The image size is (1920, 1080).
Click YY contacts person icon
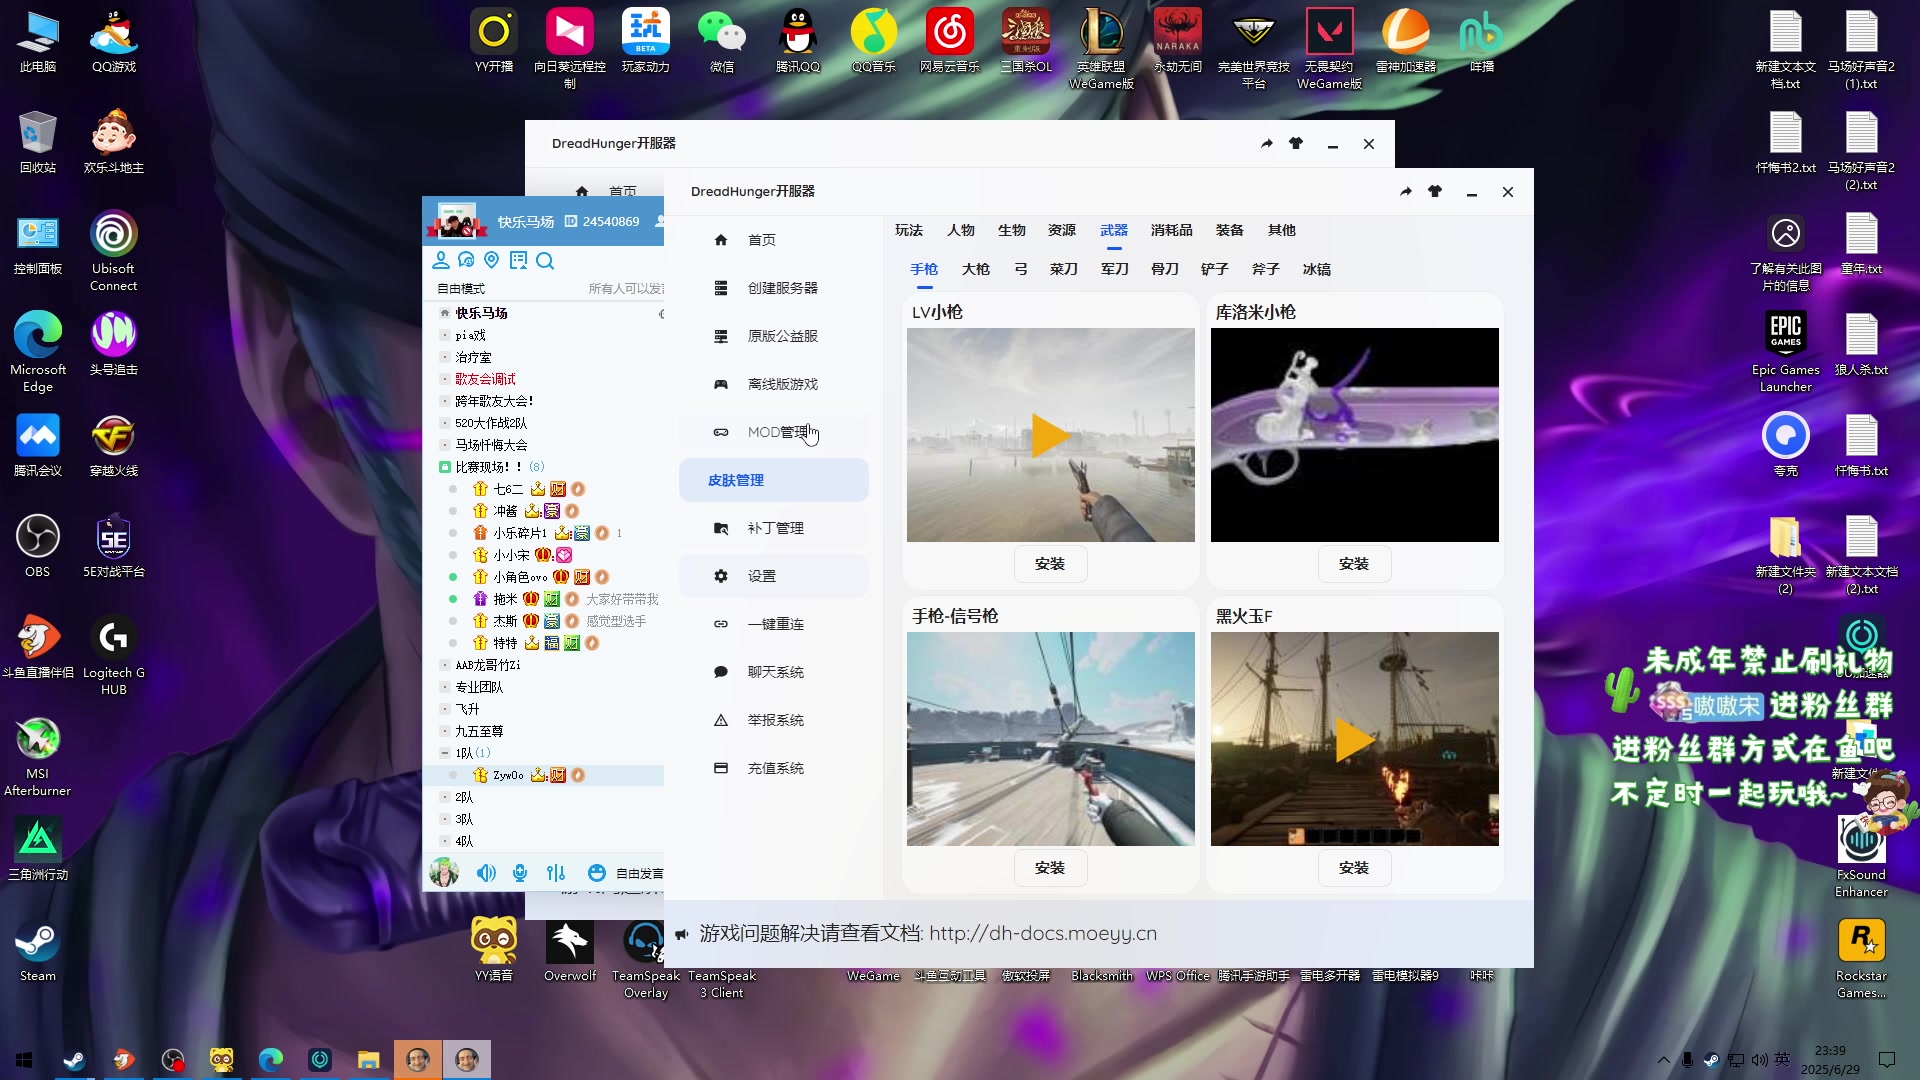click(x=440, y=261)
